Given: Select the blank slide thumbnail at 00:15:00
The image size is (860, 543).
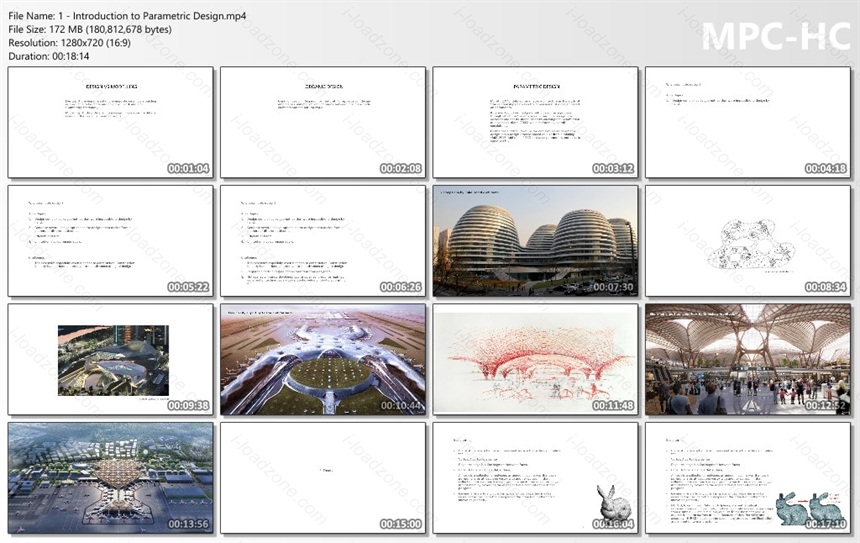Looking at the screenshot, I should coord(322,478).
